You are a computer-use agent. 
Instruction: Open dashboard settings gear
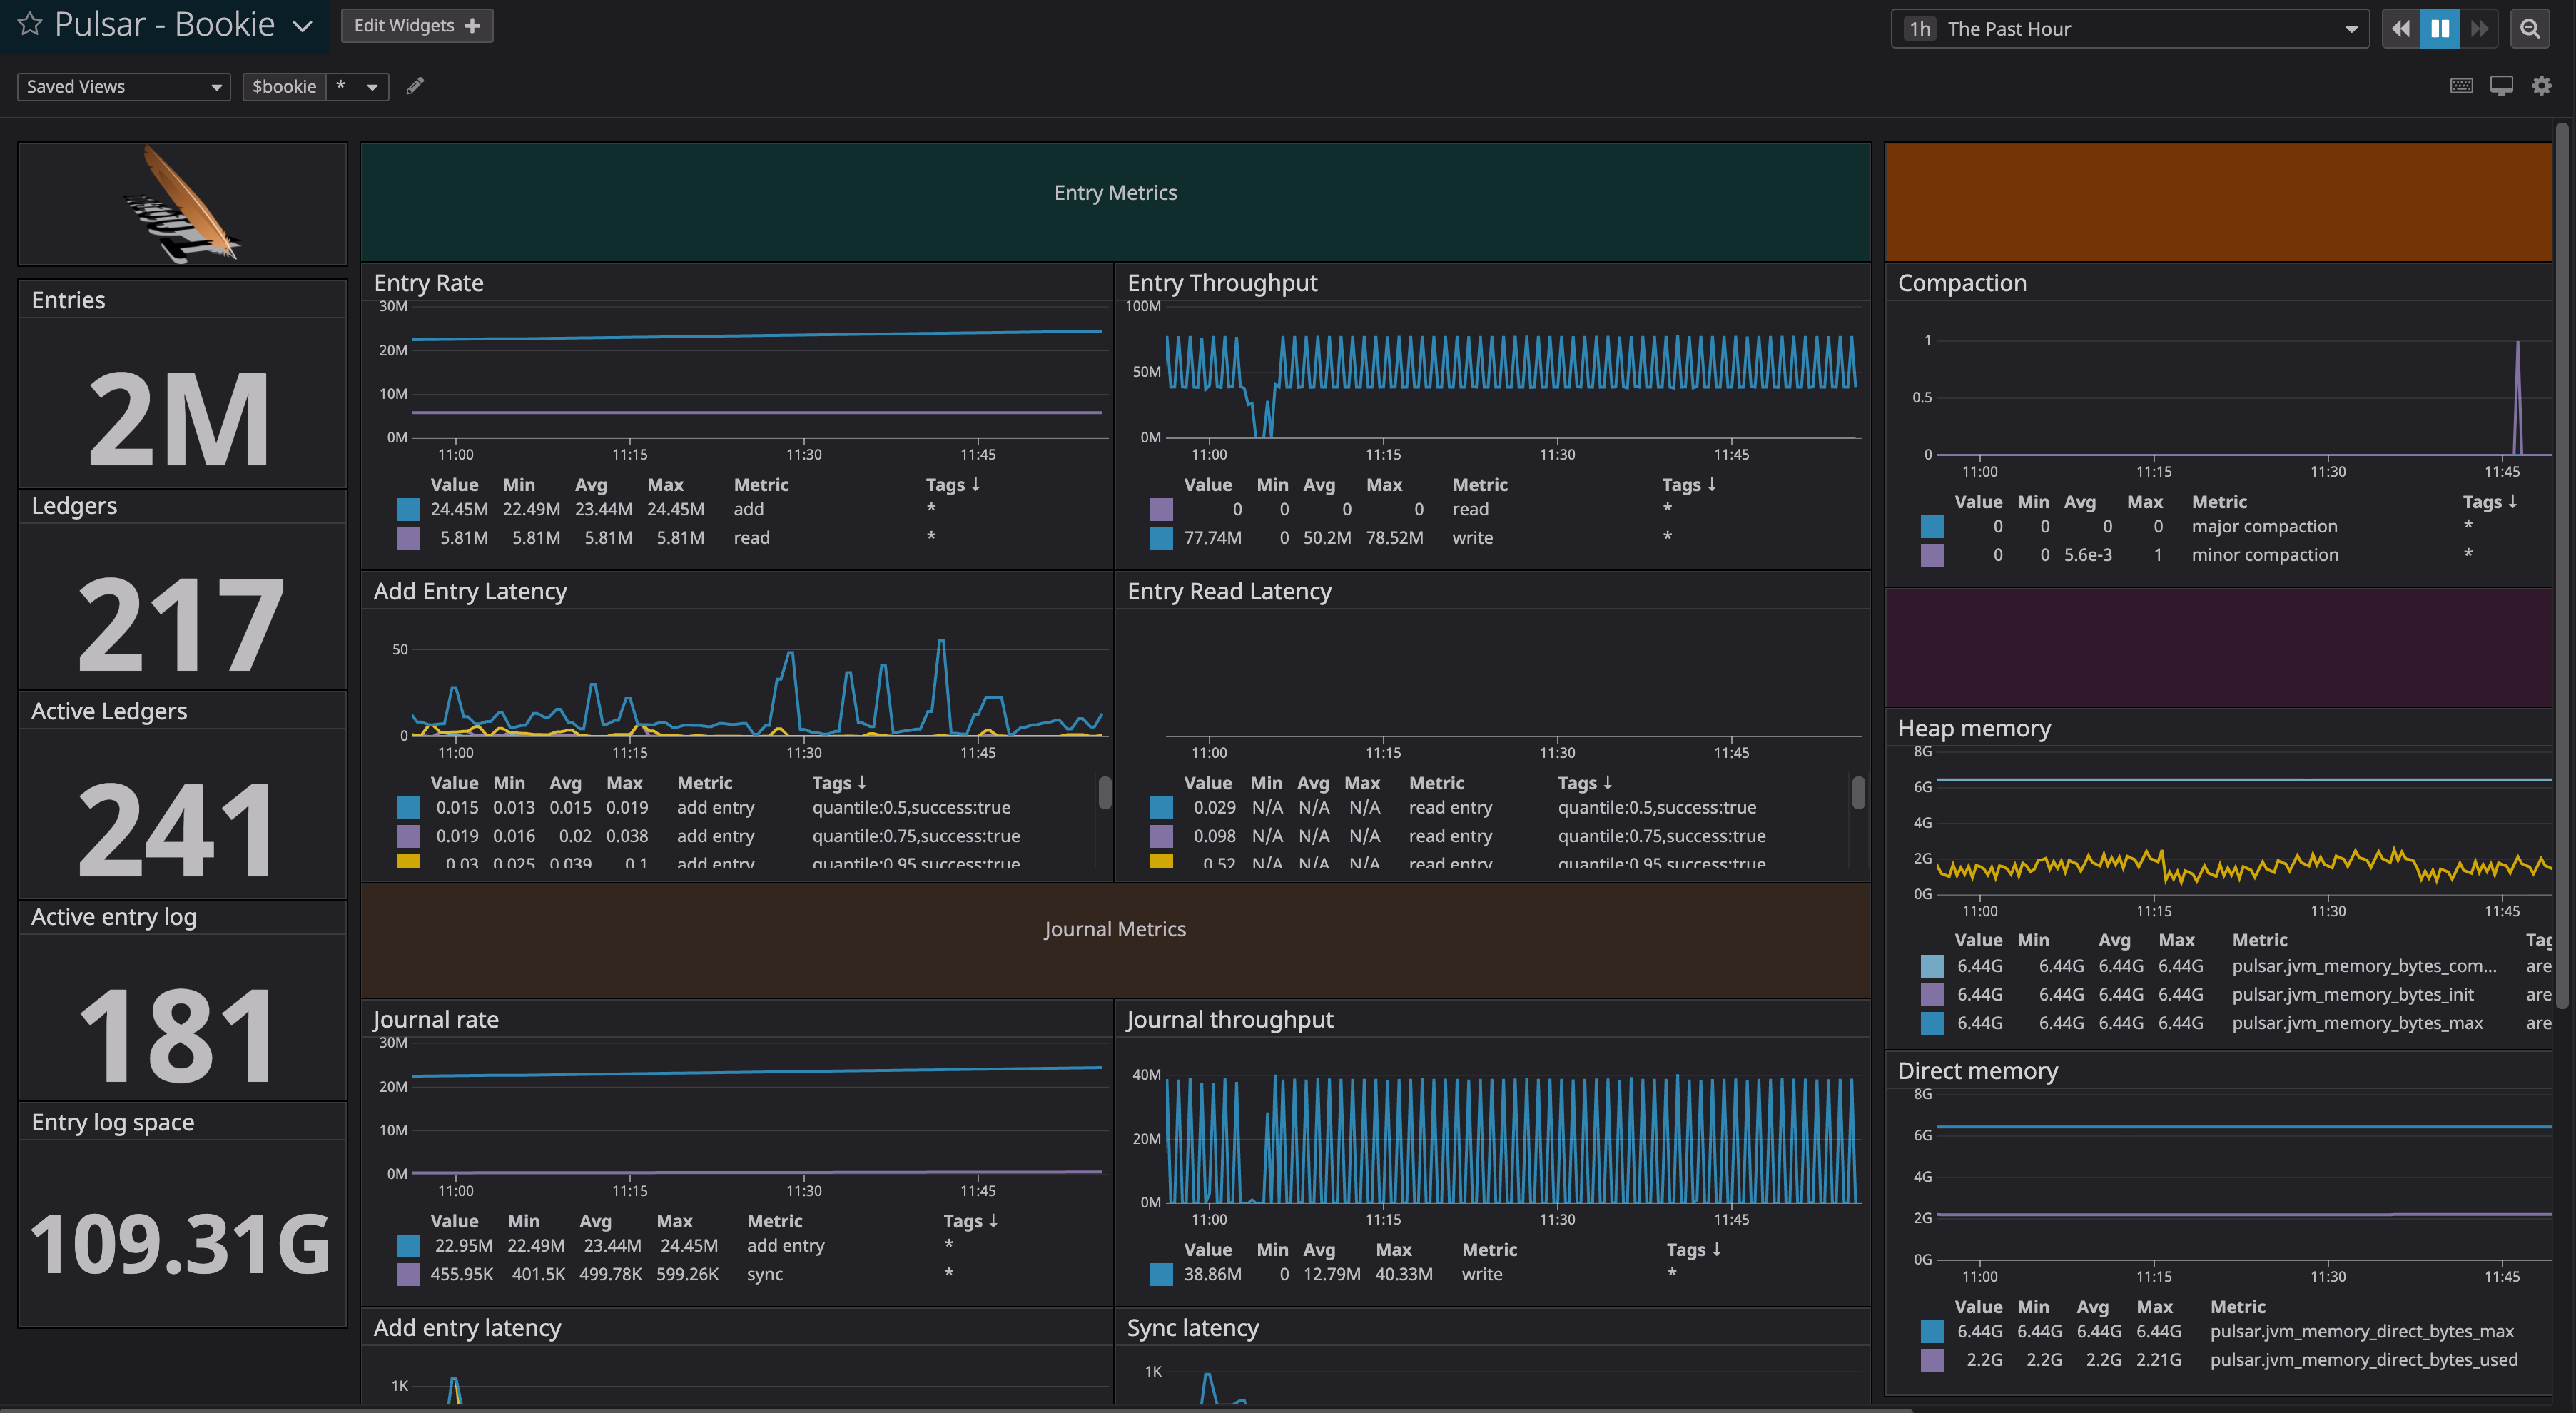pyautogui.click(x=2541, y=86)
